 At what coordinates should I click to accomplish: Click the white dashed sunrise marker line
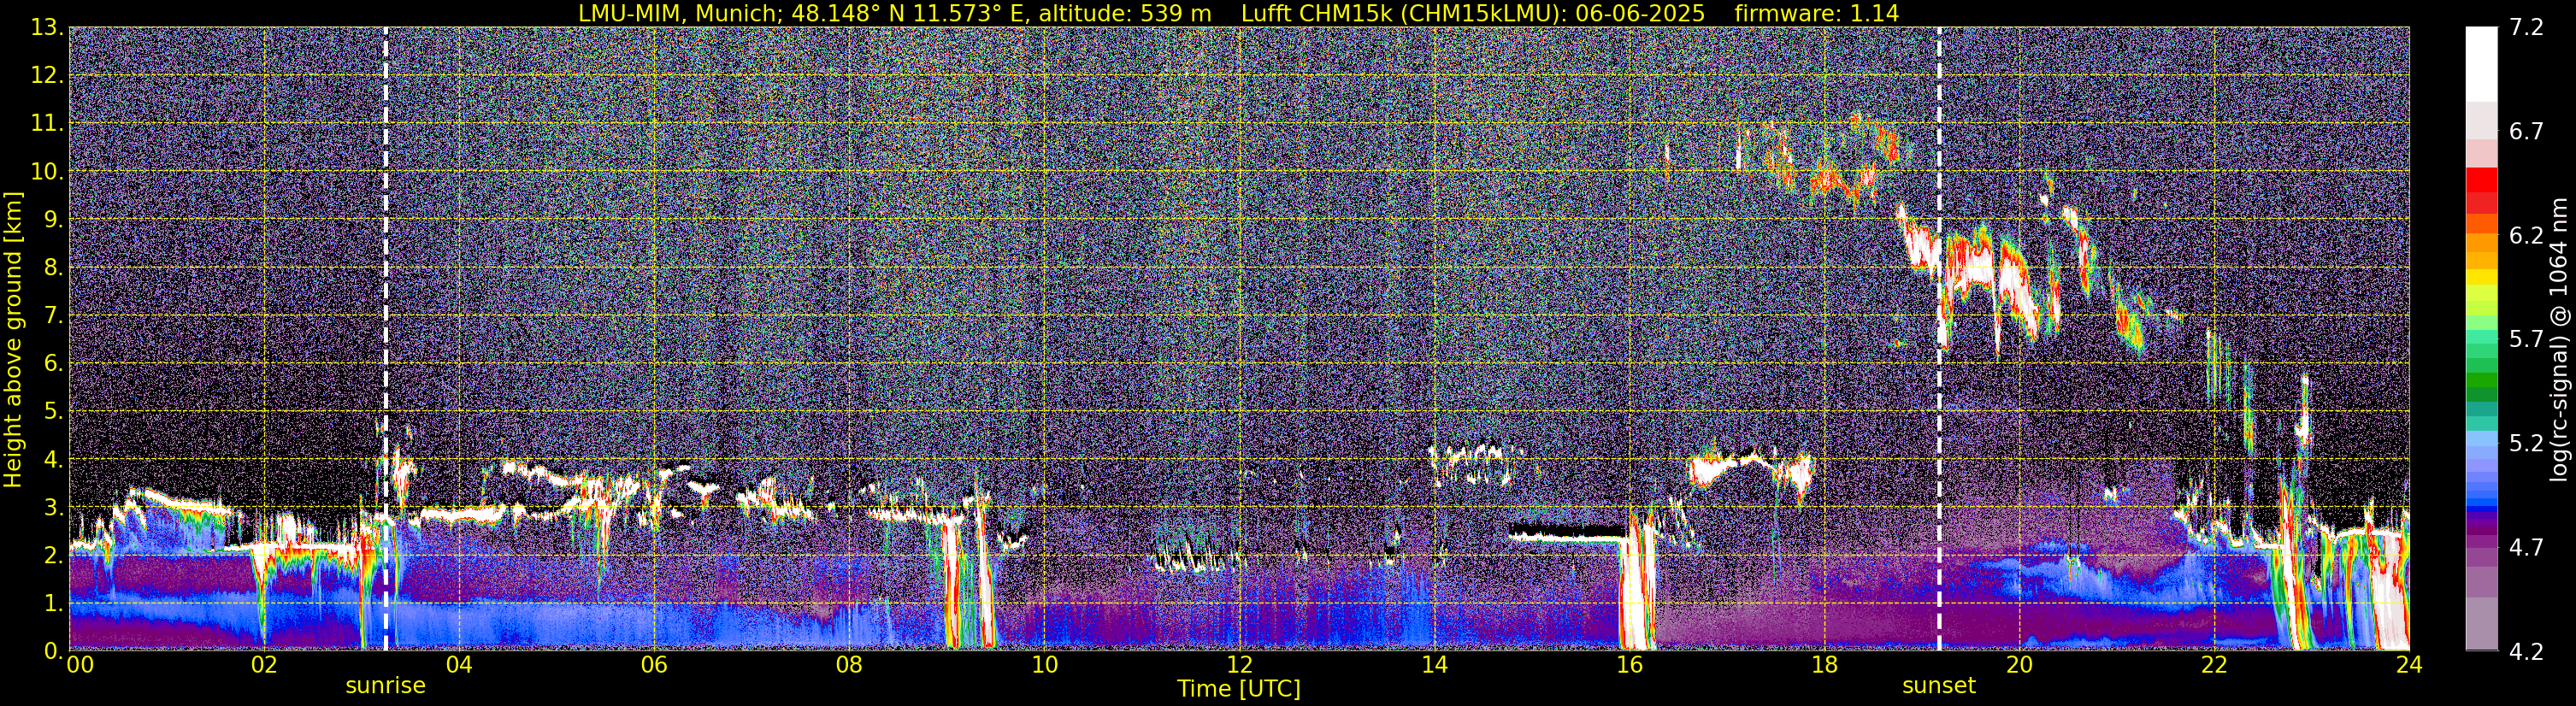[386, 339]
